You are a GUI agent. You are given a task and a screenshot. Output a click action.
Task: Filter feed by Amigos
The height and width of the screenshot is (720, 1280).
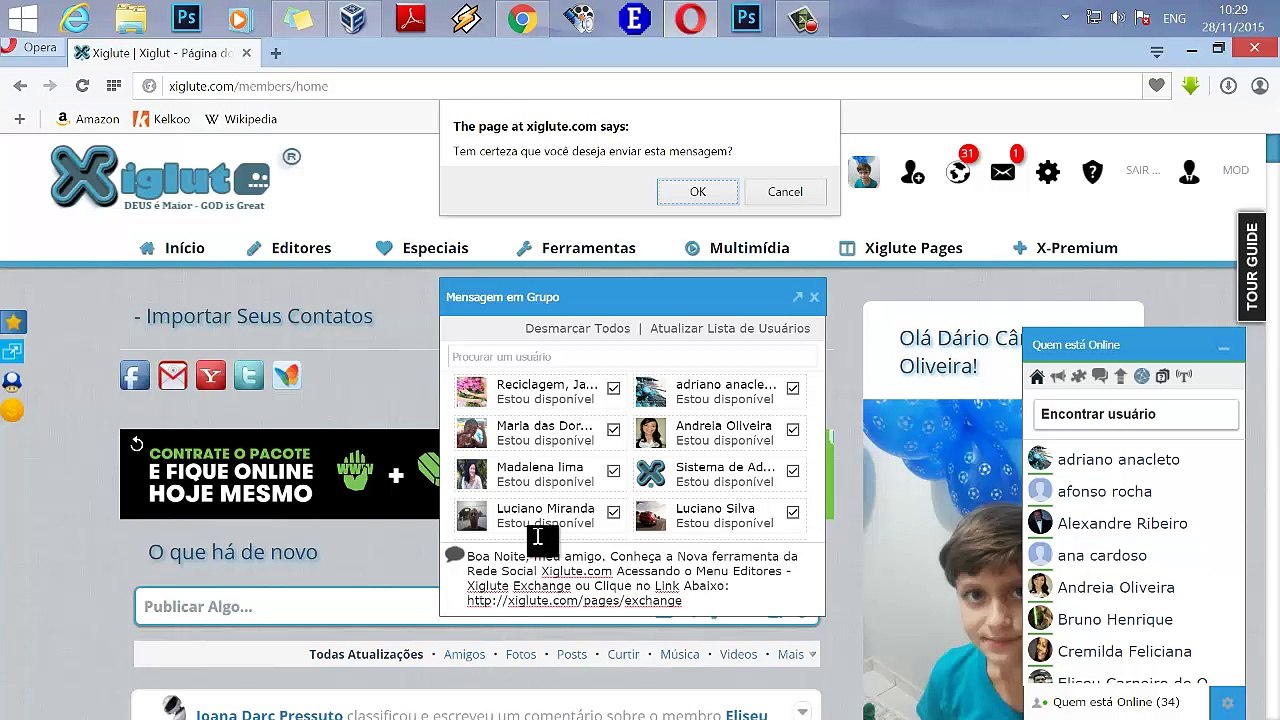pyautogui.click(x=464, y=654)
